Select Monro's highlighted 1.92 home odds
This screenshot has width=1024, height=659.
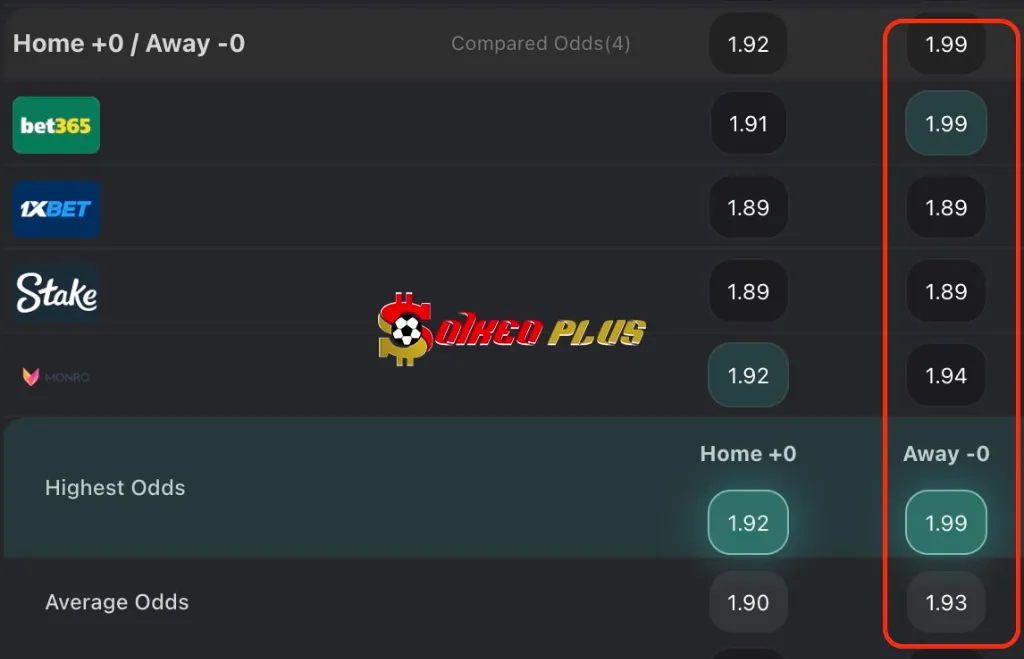point(748,375)
